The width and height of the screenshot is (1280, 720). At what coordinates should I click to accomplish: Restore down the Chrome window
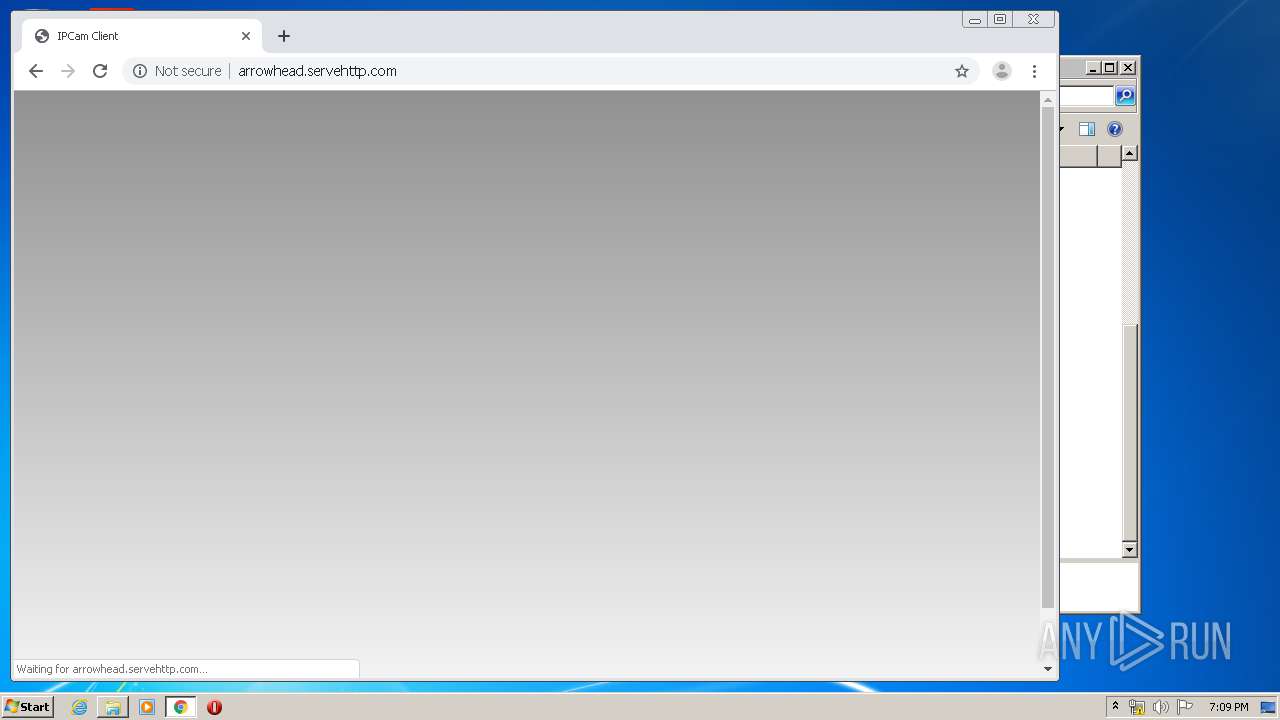click(1000, 19)
